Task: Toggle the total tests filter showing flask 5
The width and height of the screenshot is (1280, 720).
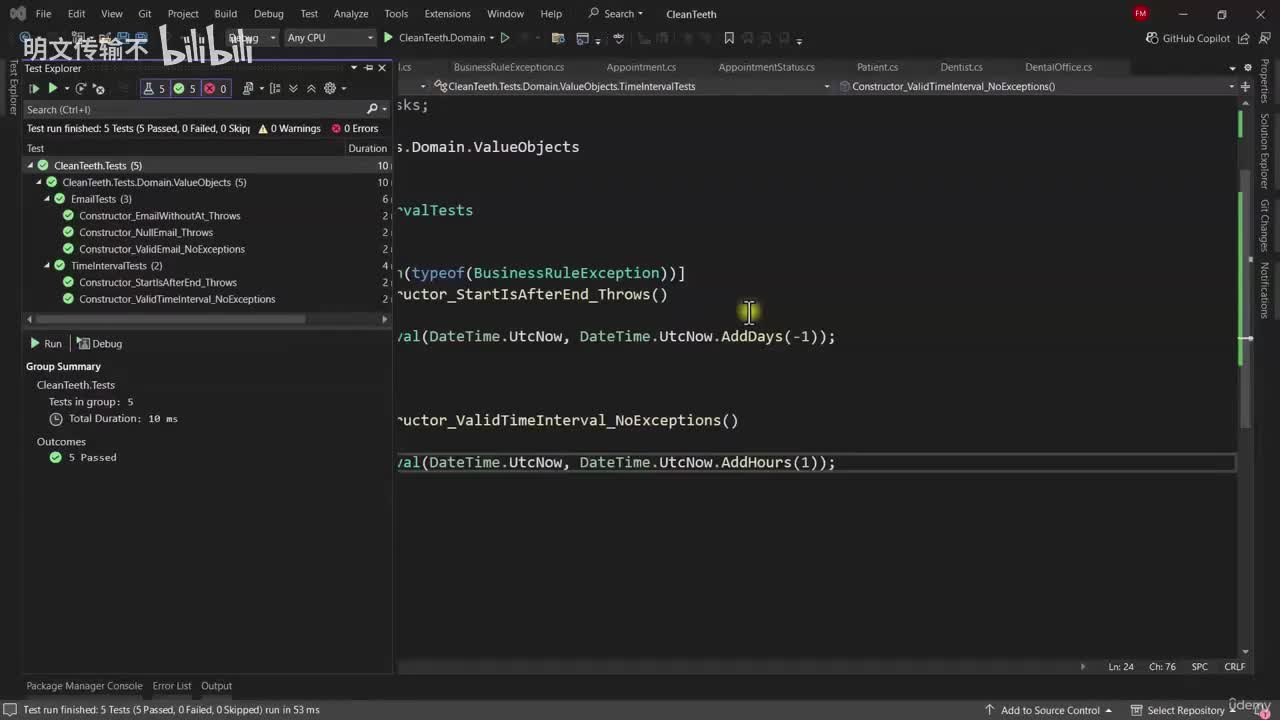Action: point(154,88)
